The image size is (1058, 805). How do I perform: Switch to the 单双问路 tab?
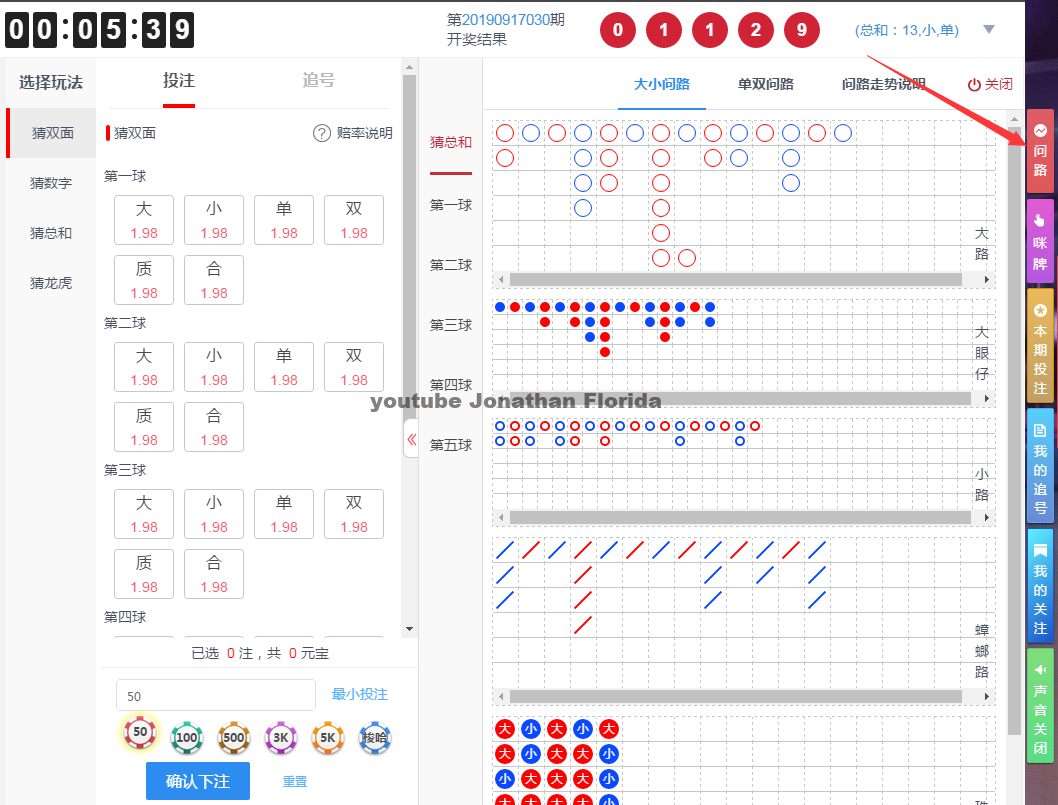[766, 84]
